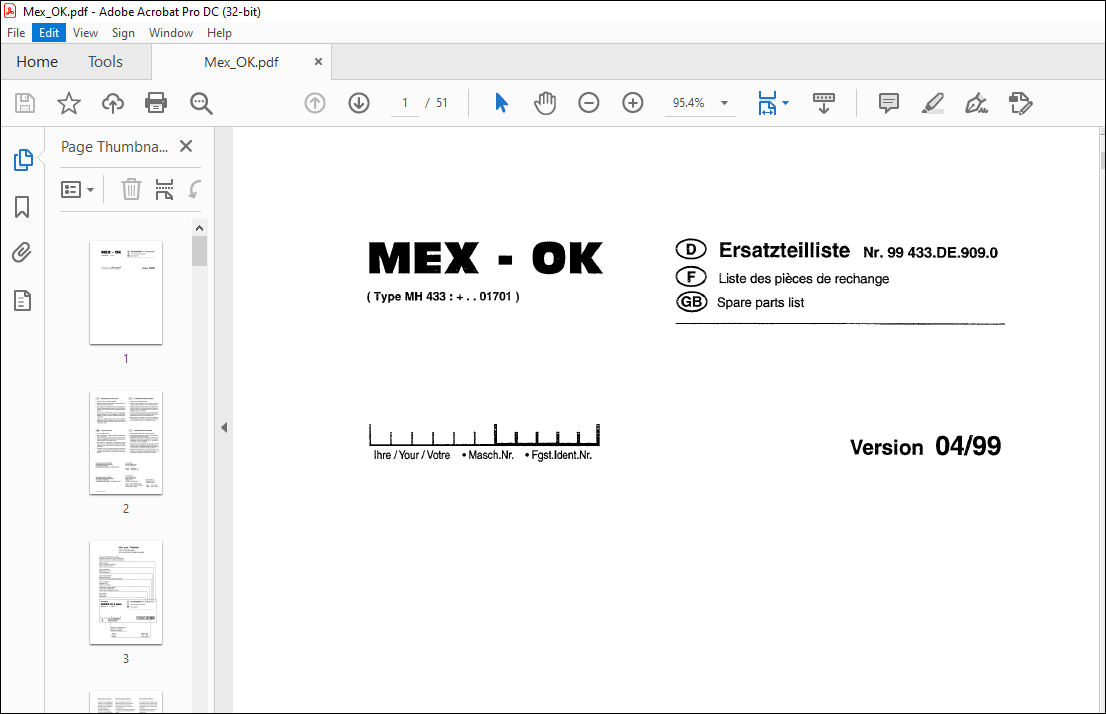Add a sticky note comment
Viewport: 1106px width, 714px height.
coord(889,103)
